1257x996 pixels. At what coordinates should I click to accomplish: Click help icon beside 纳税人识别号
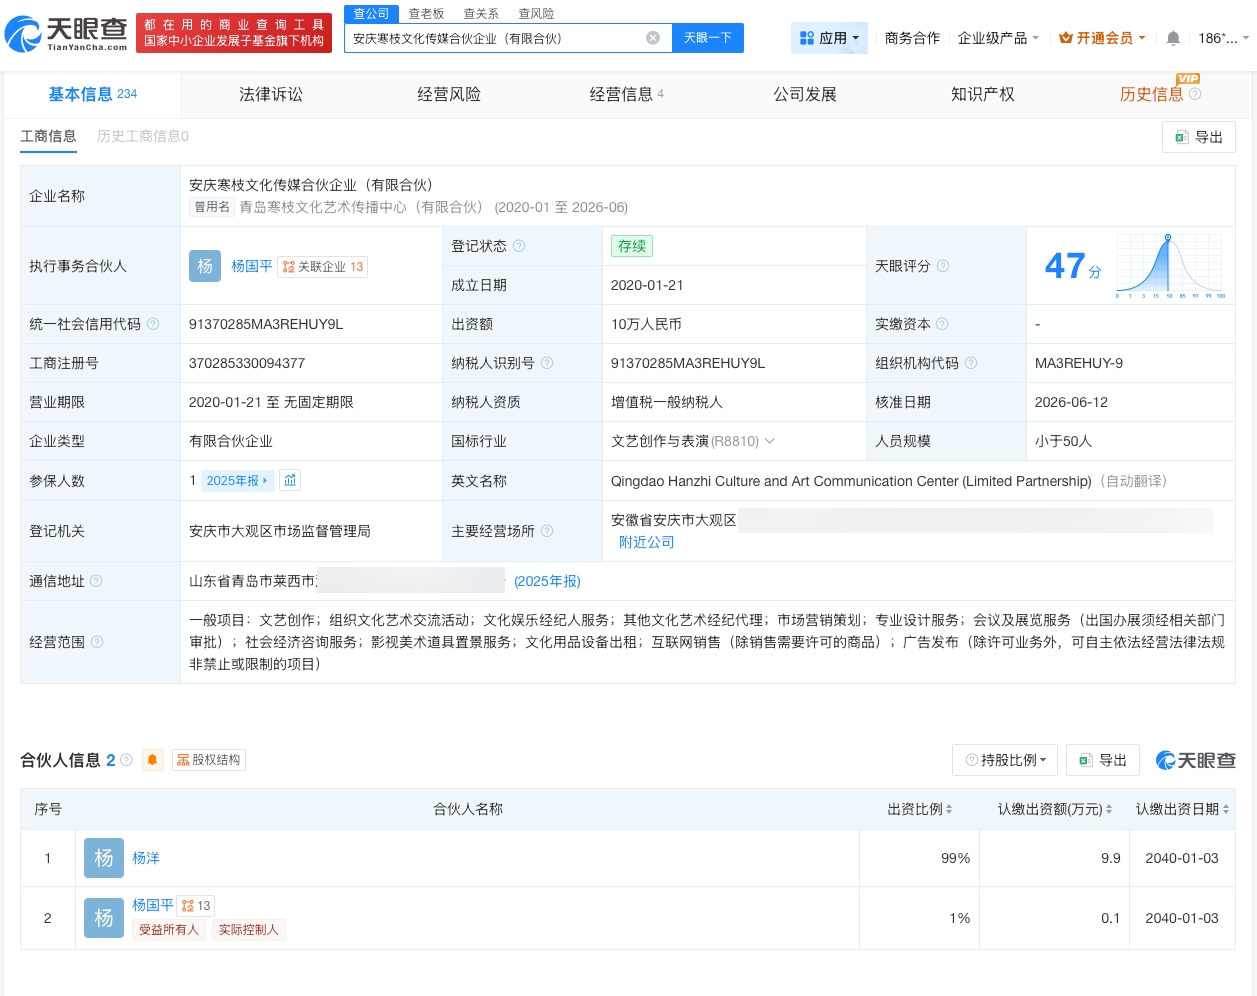(547, 363)
